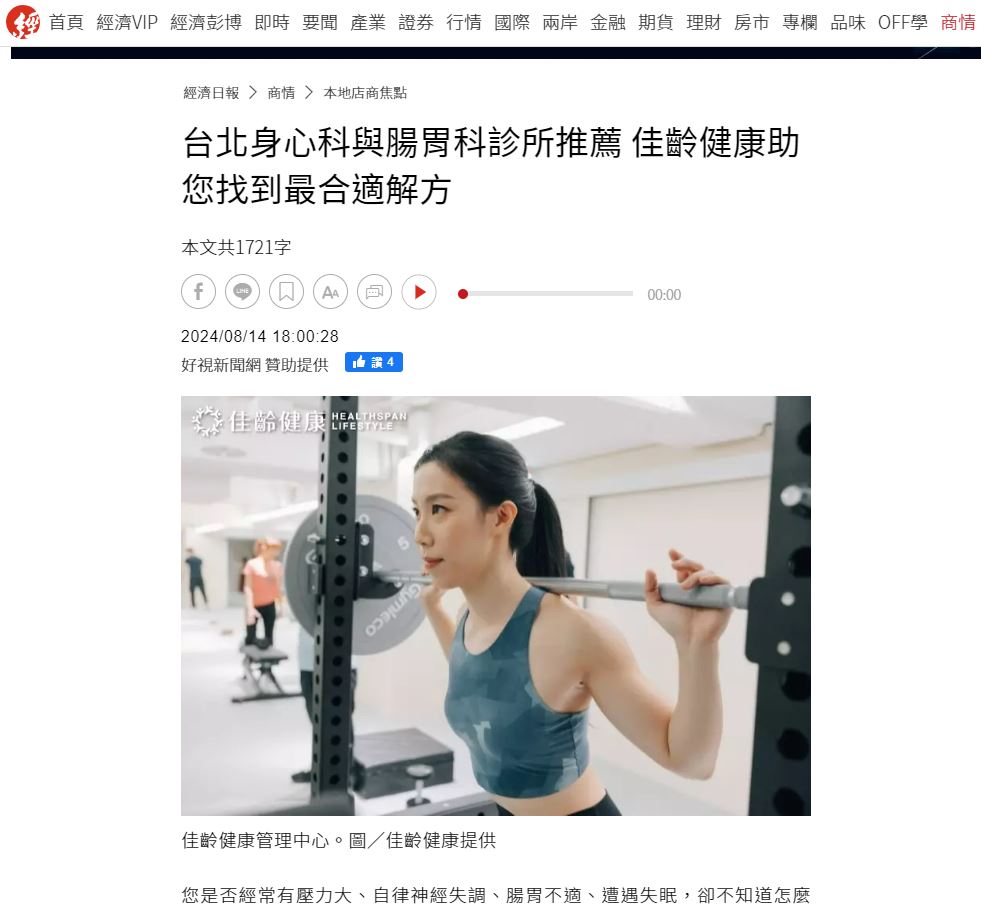Open the font size AA icon

(330, 292)
